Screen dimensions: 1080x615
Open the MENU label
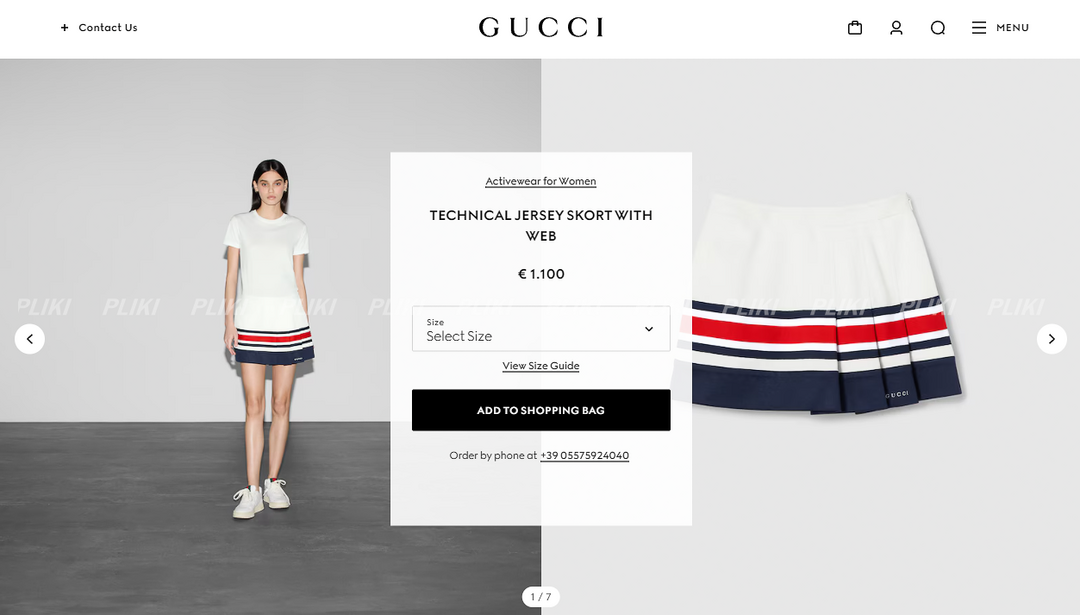pyautogui.click(x=1012, y=28)
